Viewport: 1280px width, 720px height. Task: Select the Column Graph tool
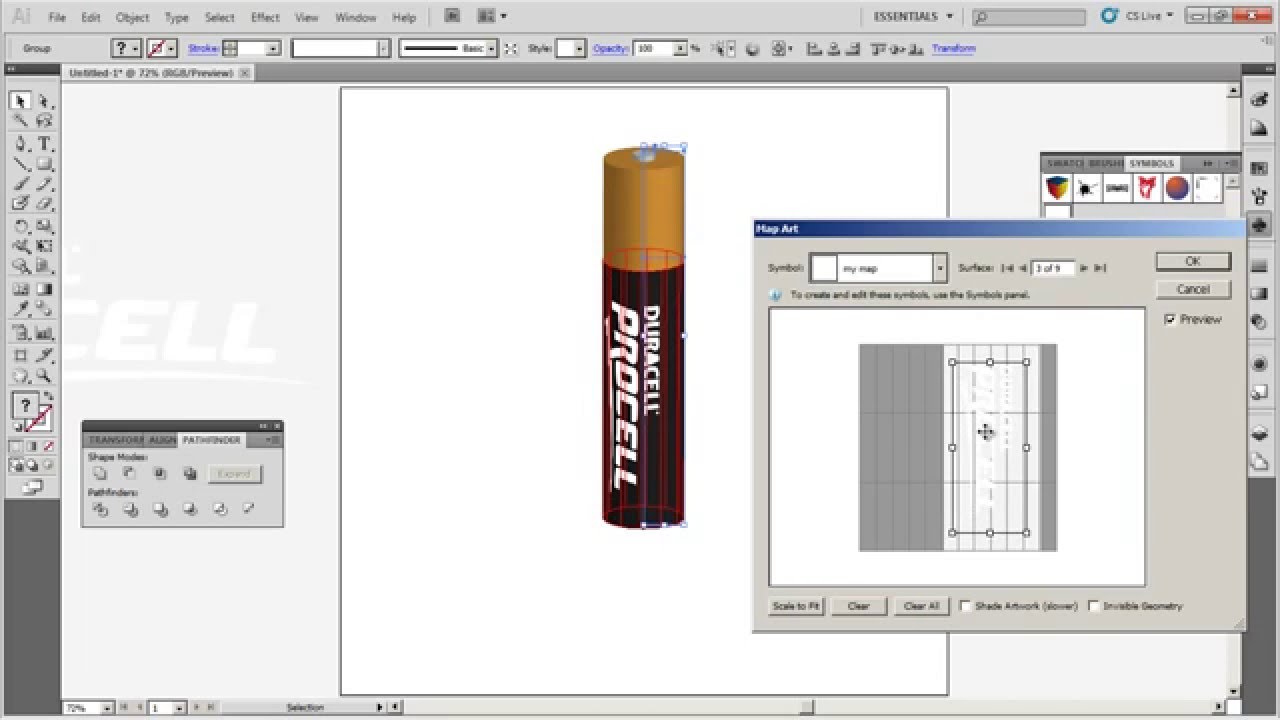pyautogui.click(x=45, y=333)
